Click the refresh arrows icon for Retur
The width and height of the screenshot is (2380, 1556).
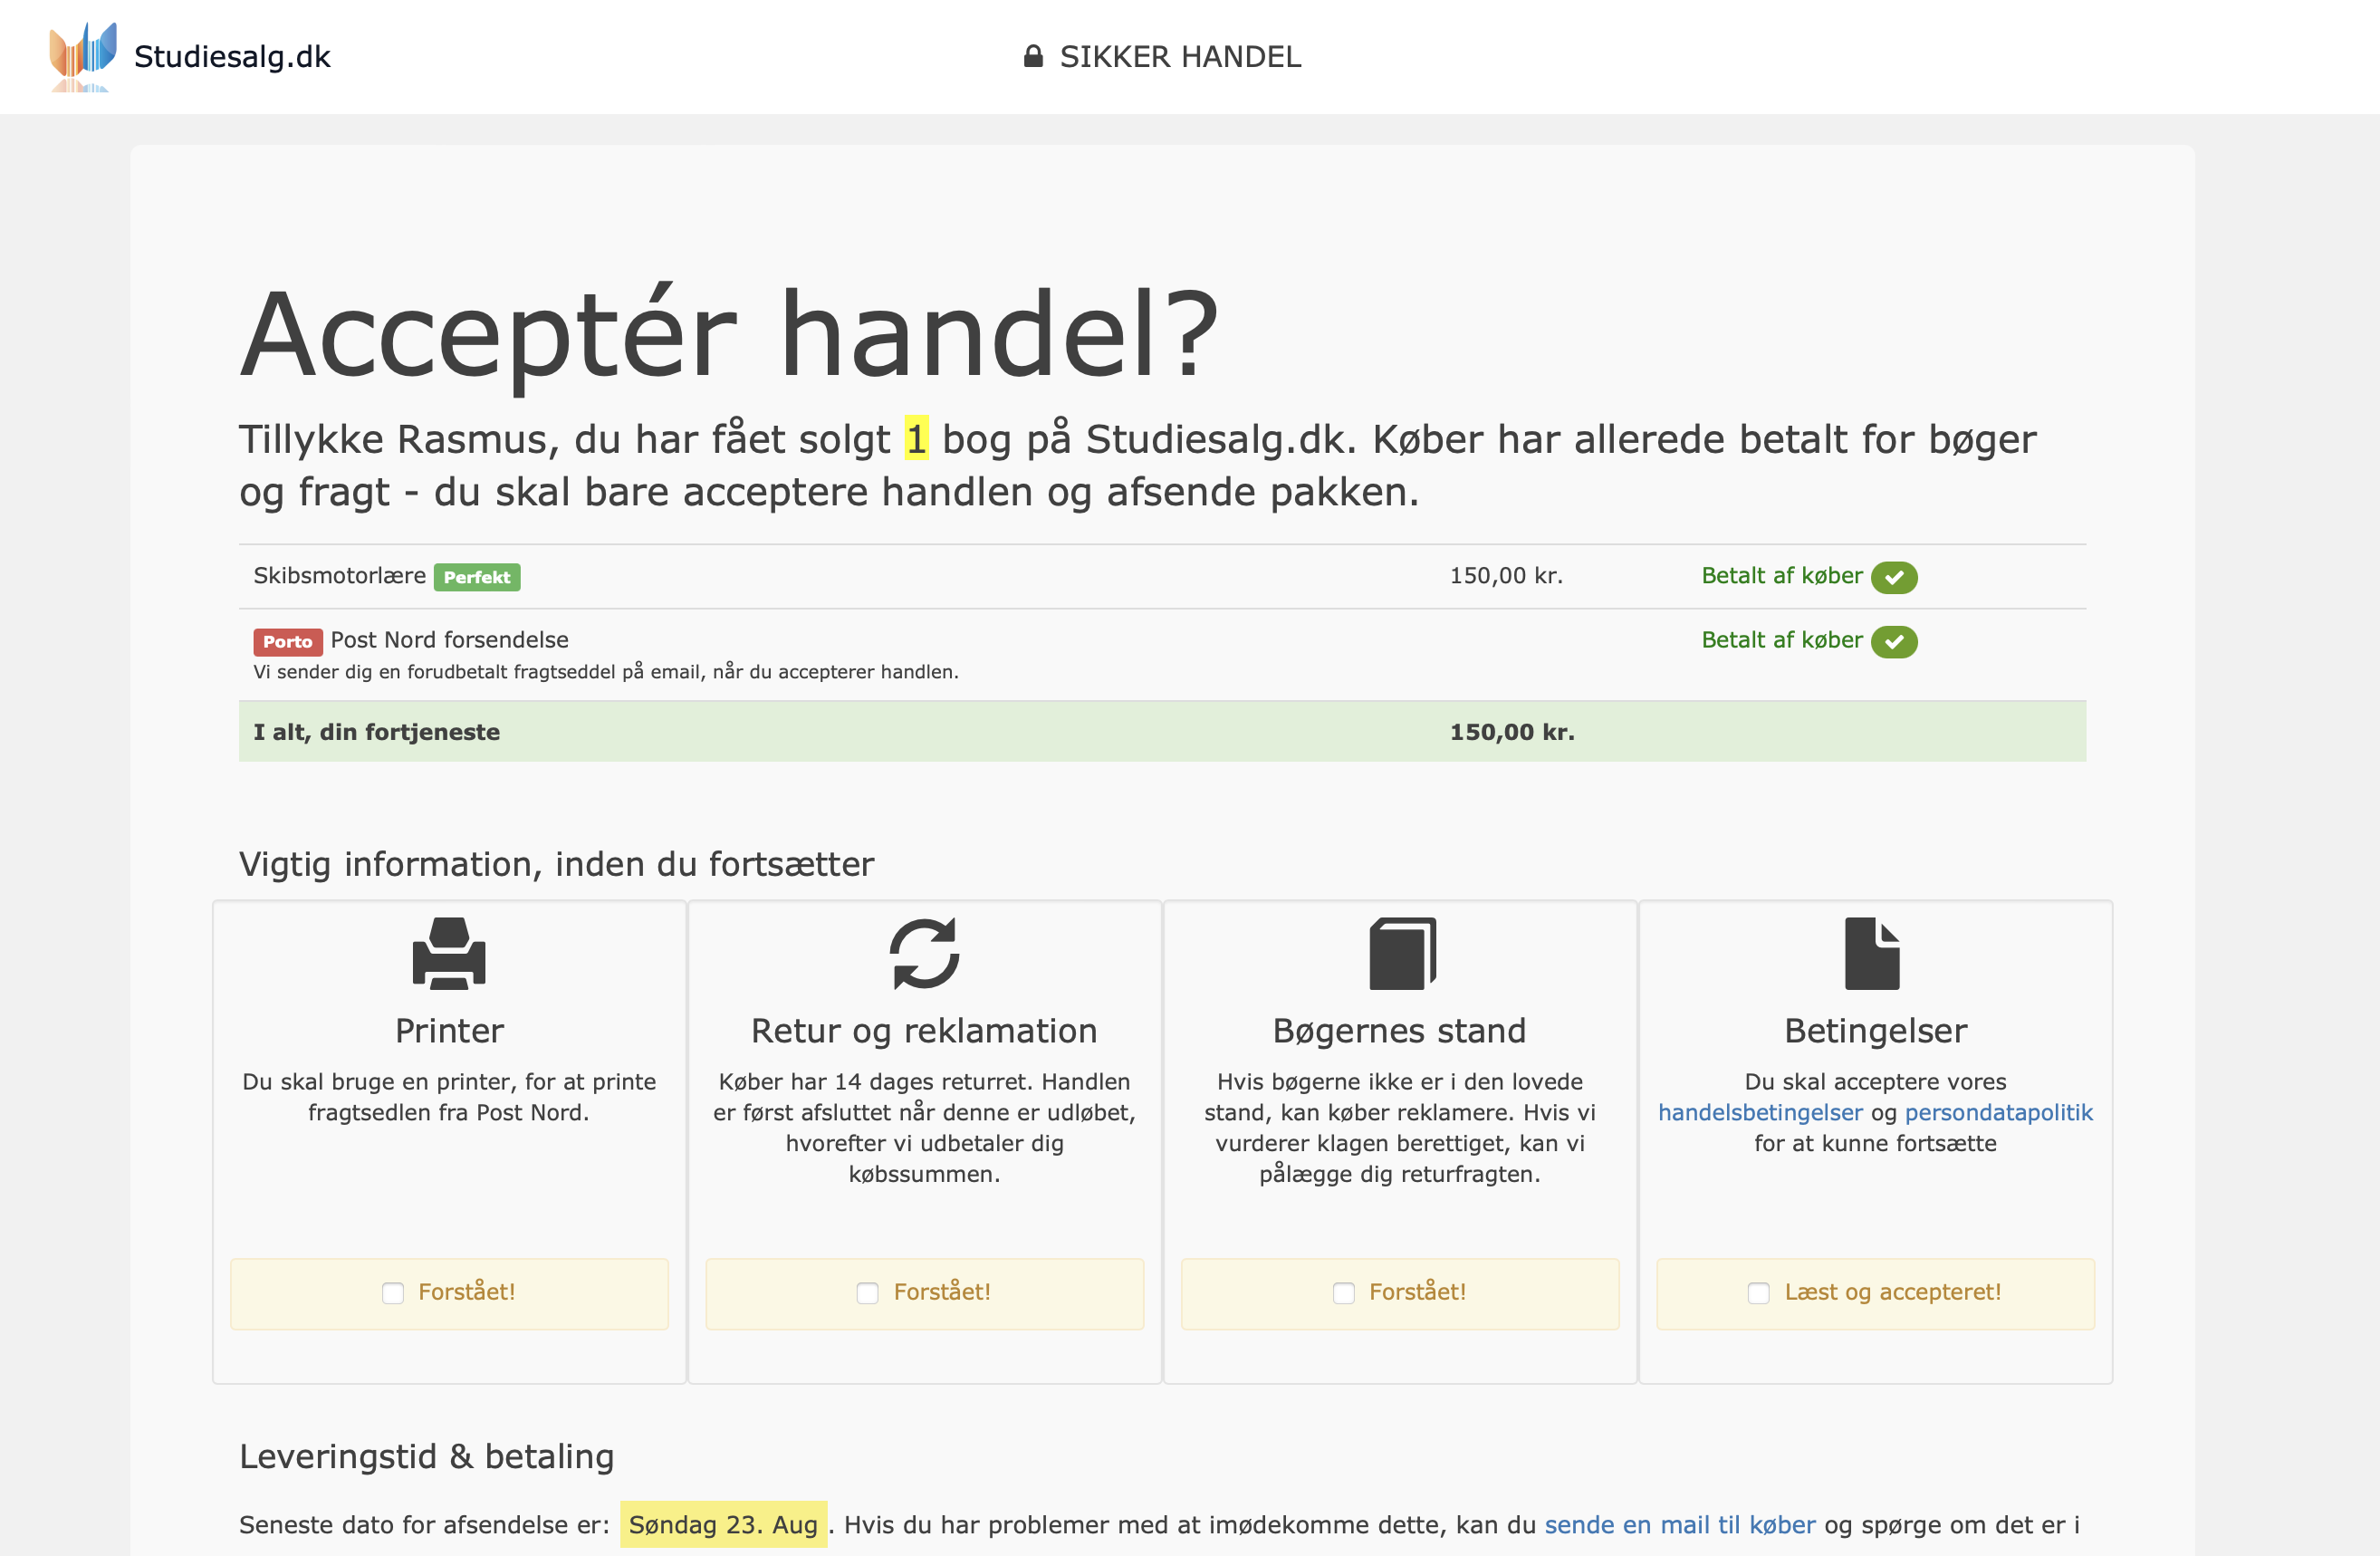(x=924, y=953)
